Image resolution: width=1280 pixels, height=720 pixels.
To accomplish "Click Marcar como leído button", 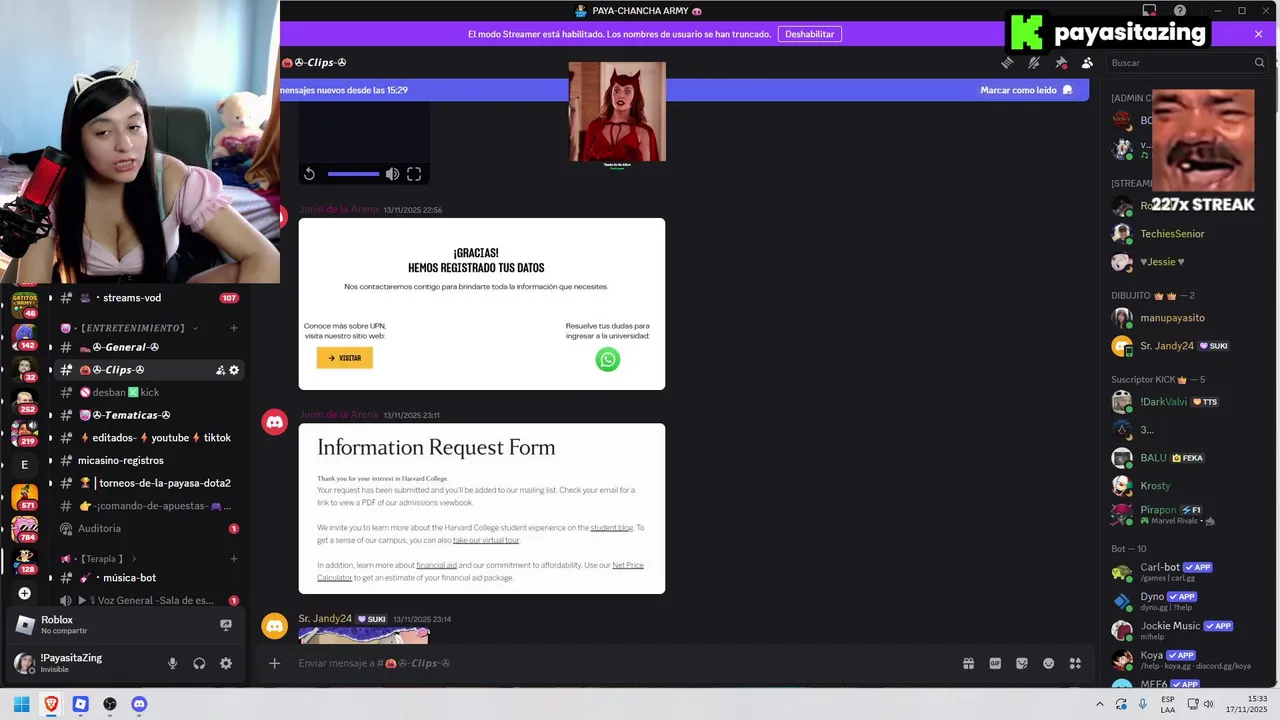I will pyautogui.click(x=1026, y=90).
